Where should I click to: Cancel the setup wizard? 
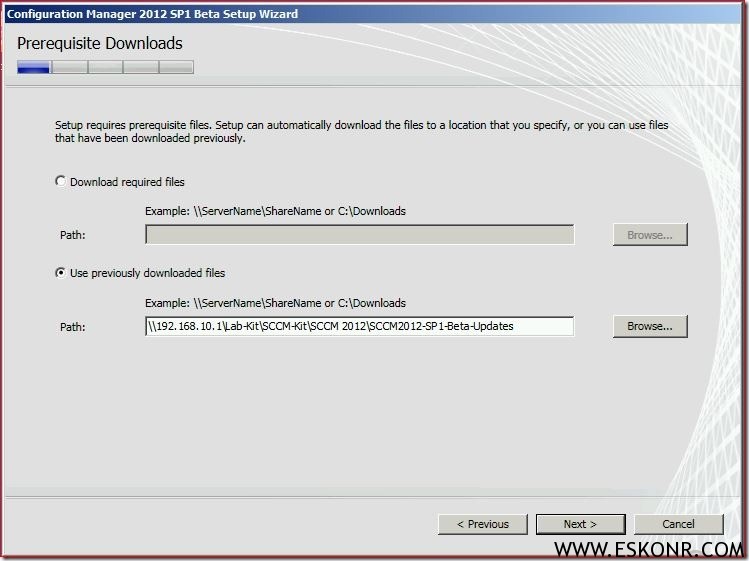[679, 524]
